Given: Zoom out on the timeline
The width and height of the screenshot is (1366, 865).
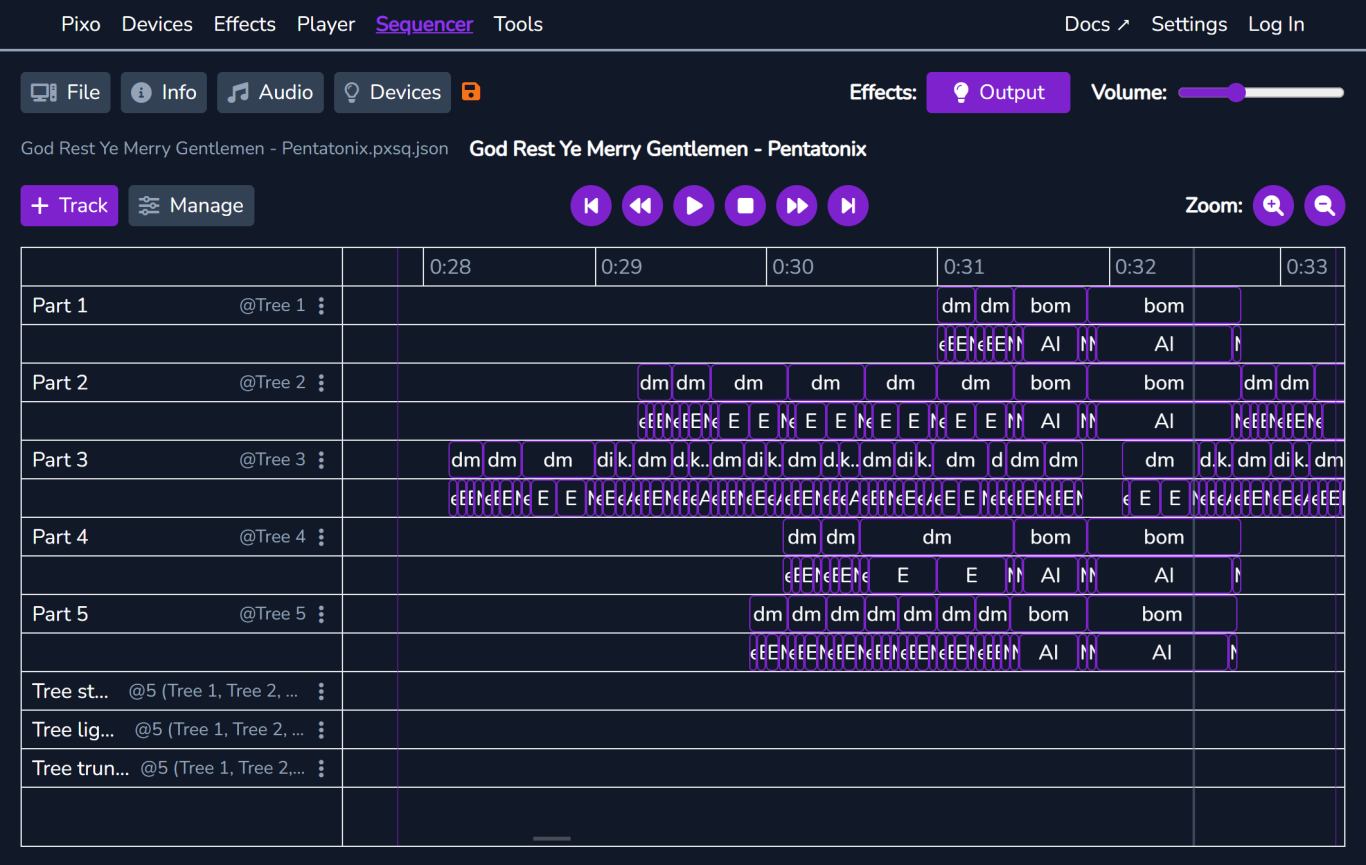Looking at the screenshot, I should coord(1324,205).
